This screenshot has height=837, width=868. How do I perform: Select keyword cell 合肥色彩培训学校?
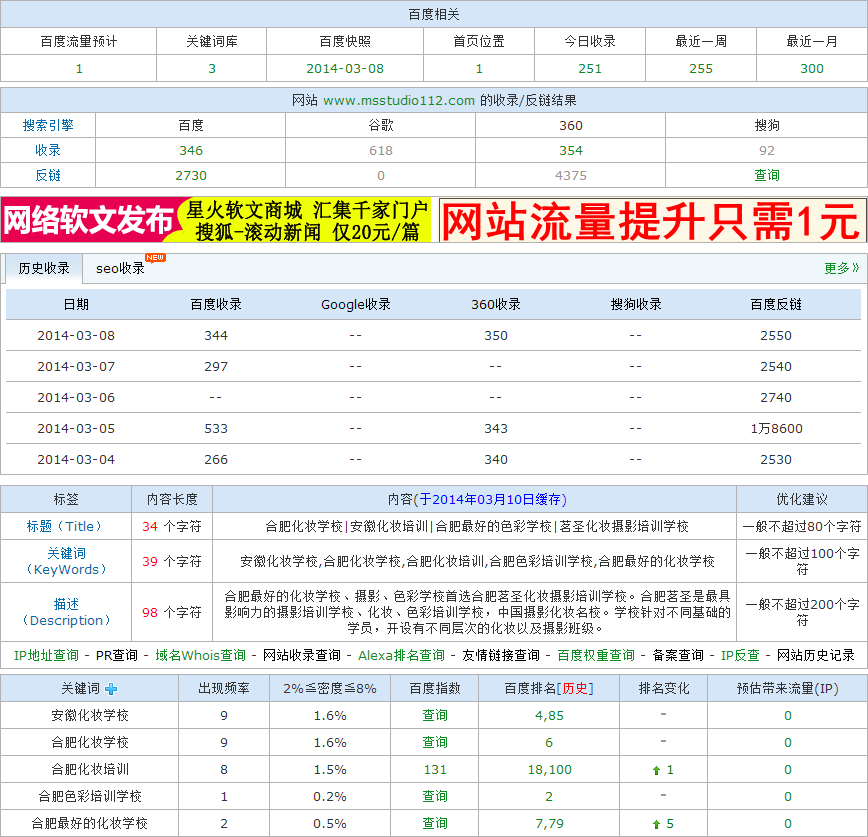point(90,796)
